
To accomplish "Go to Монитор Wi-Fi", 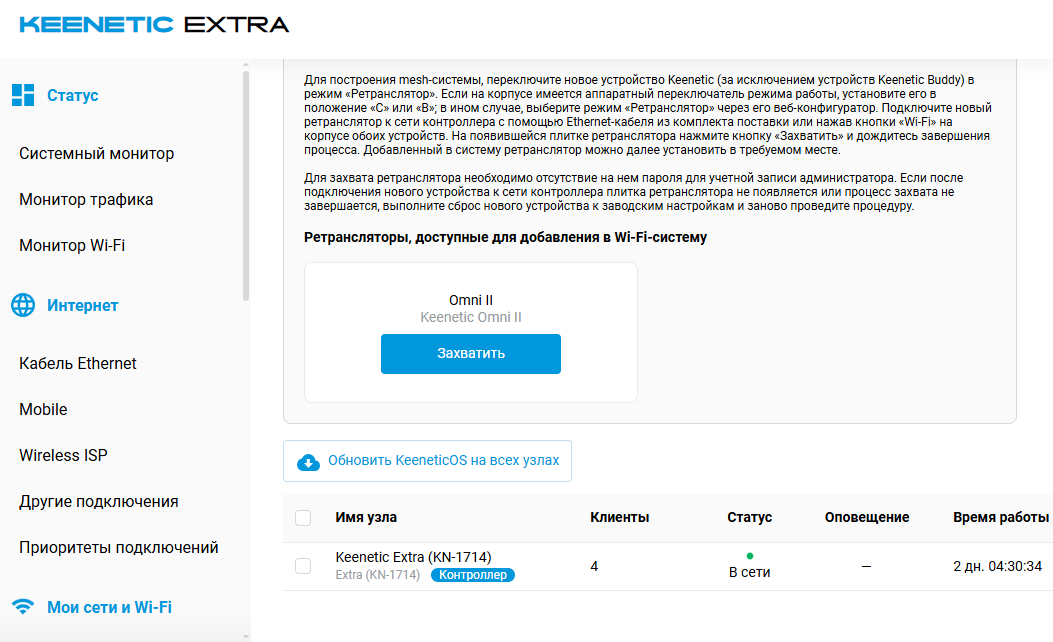I will pos(72,245).
